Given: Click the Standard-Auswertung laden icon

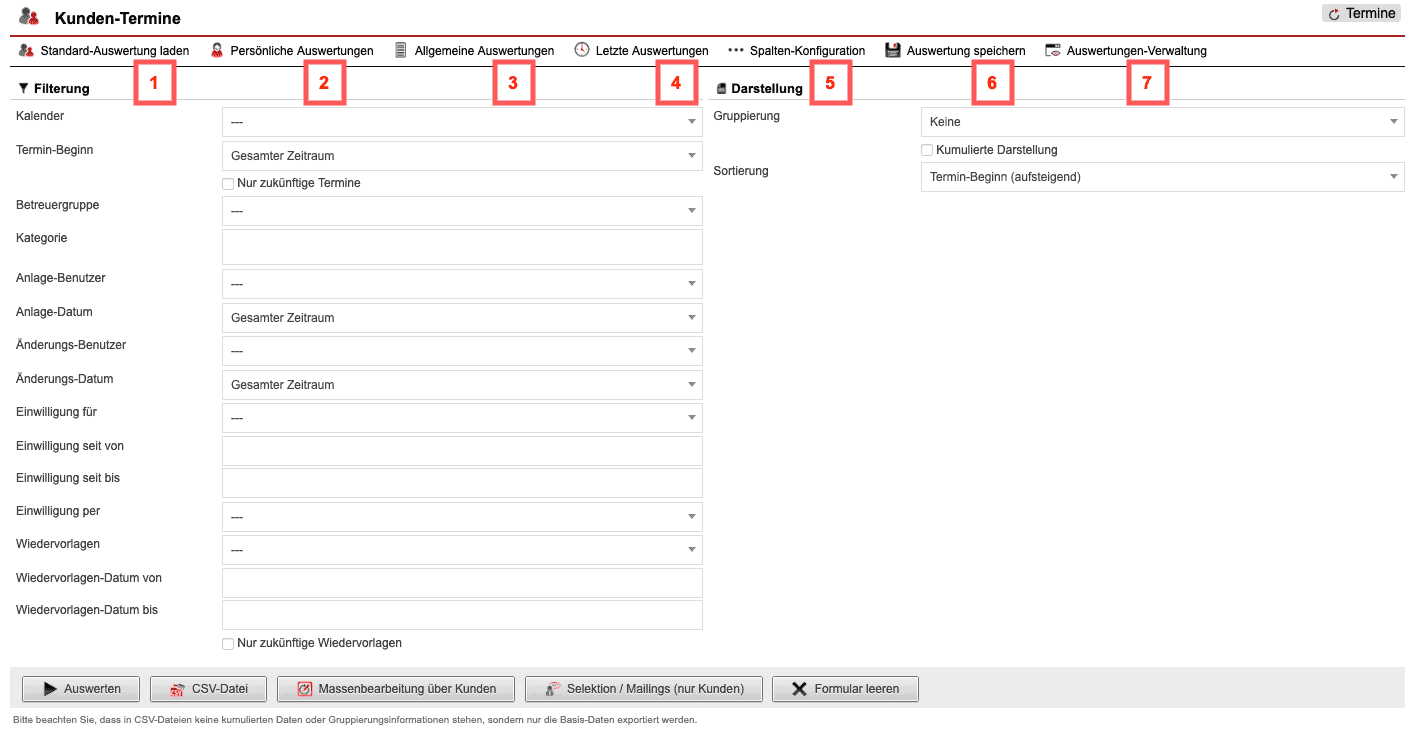Looking at the screenshot, I should pos(26,50).
